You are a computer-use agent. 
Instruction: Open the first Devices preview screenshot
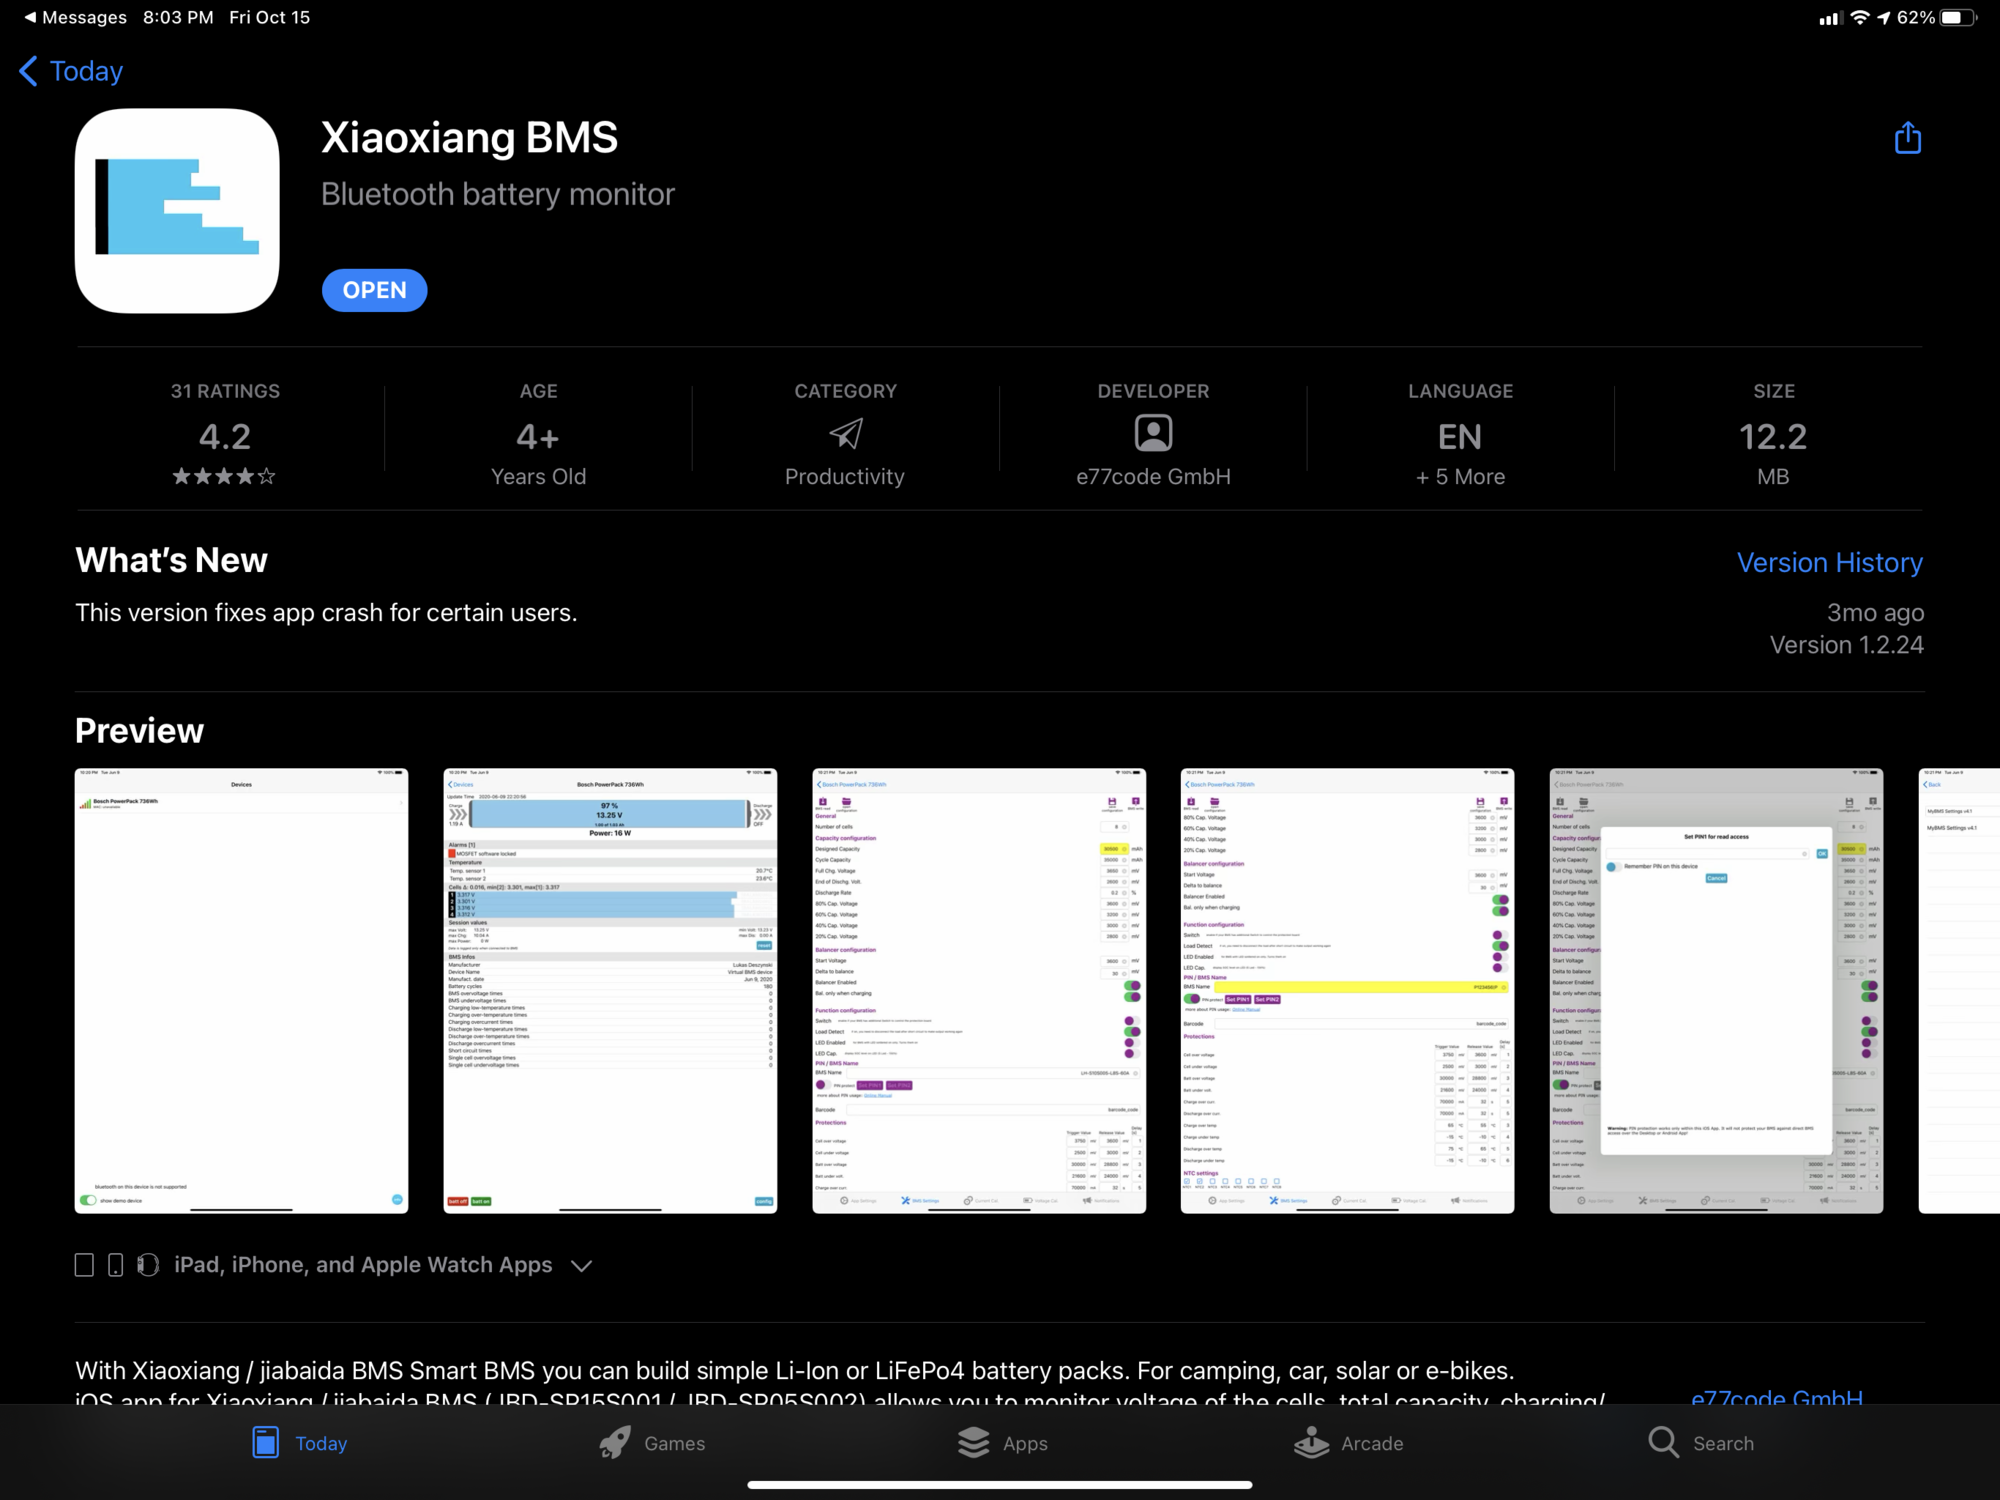(241, 990)
